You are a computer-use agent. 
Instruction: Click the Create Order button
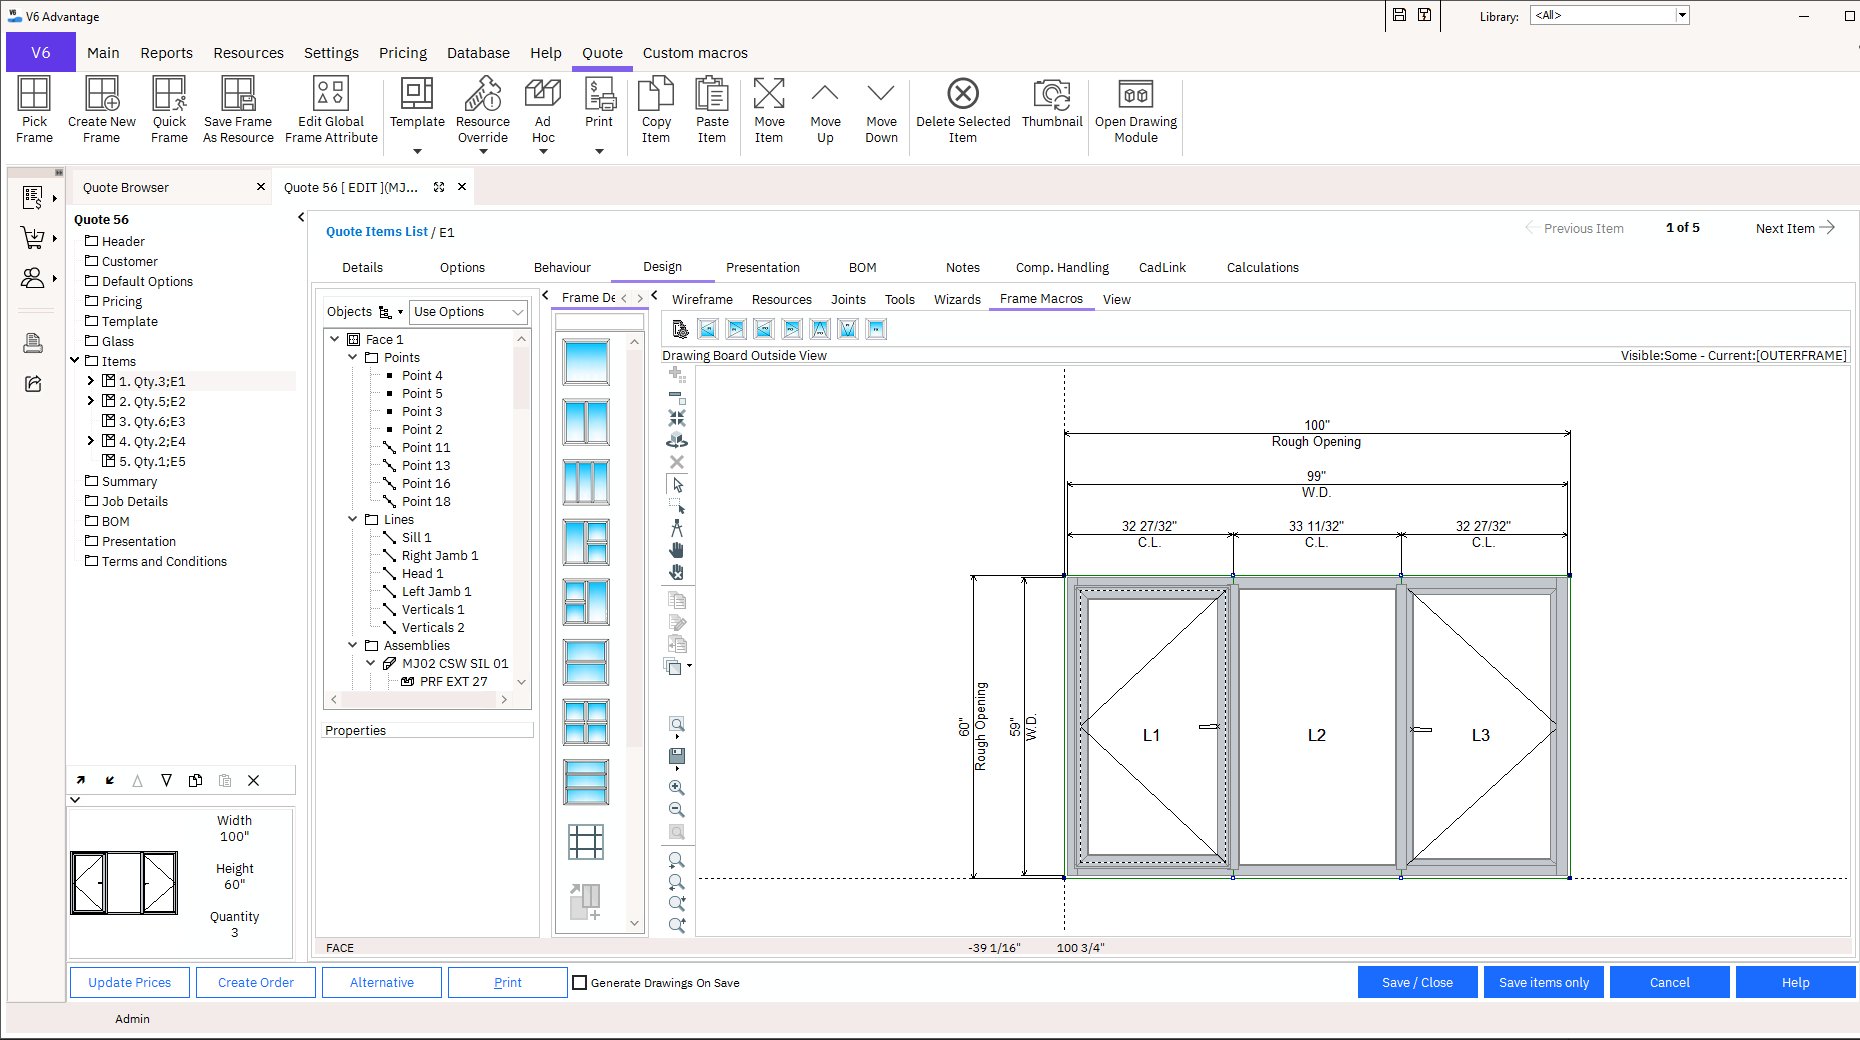click(x=255, y=982)
